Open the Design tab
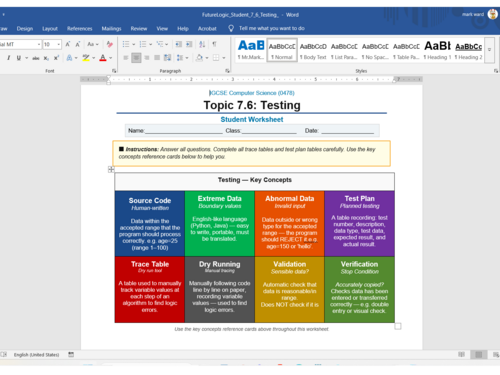500x375 pixels. click(25, 29)
